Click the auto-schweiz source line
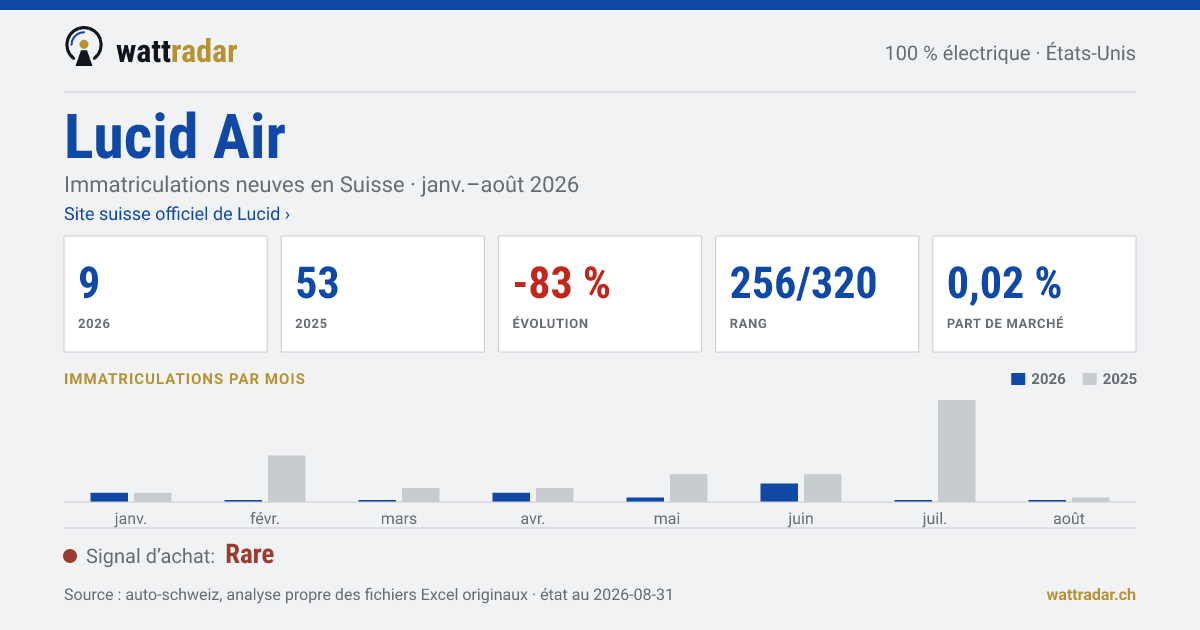This screenshot has width=1200, height=630. tap(369, 594)
